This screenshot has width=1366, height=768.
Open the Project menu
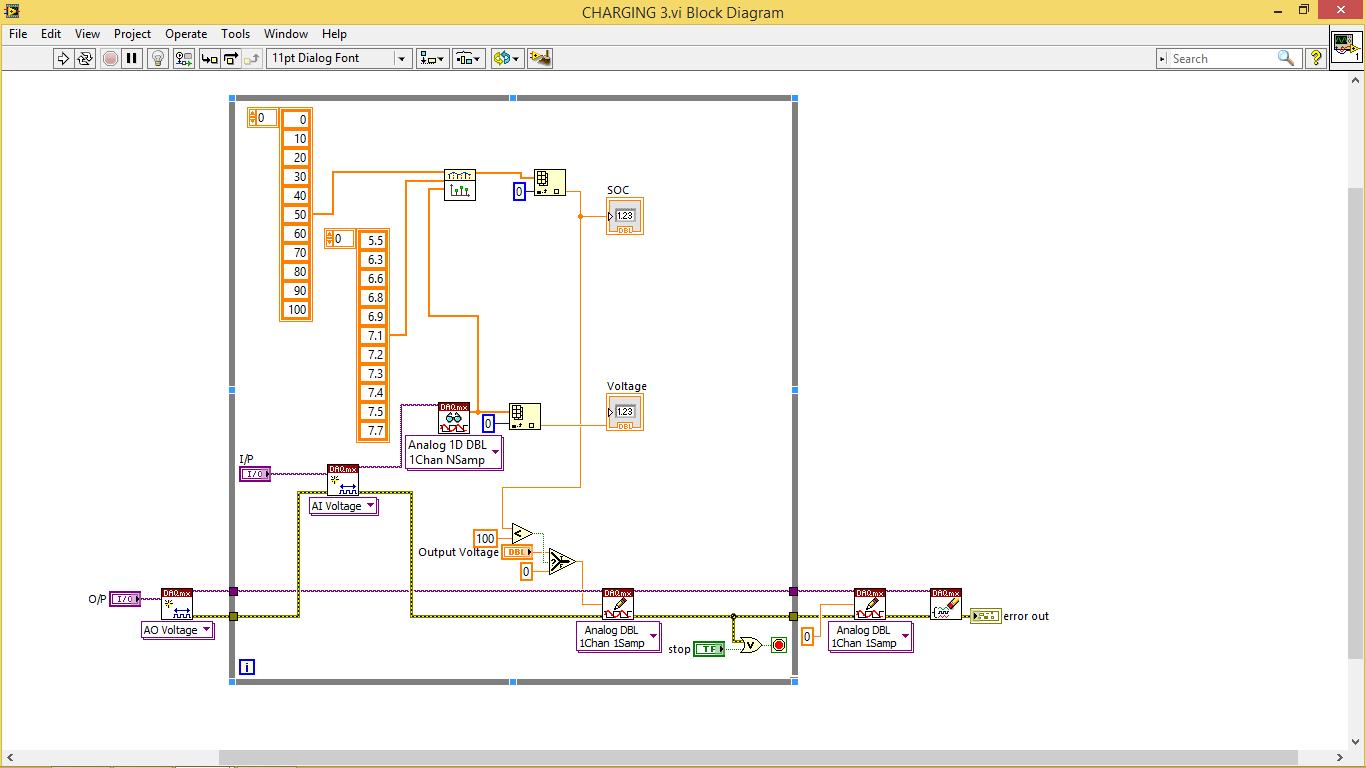[x=132, y=33]
